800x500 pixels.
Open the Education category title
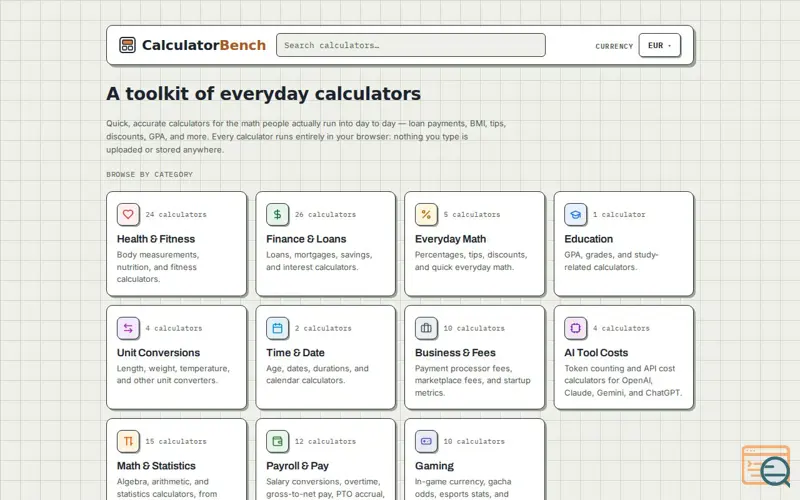[x=588, y=239]
